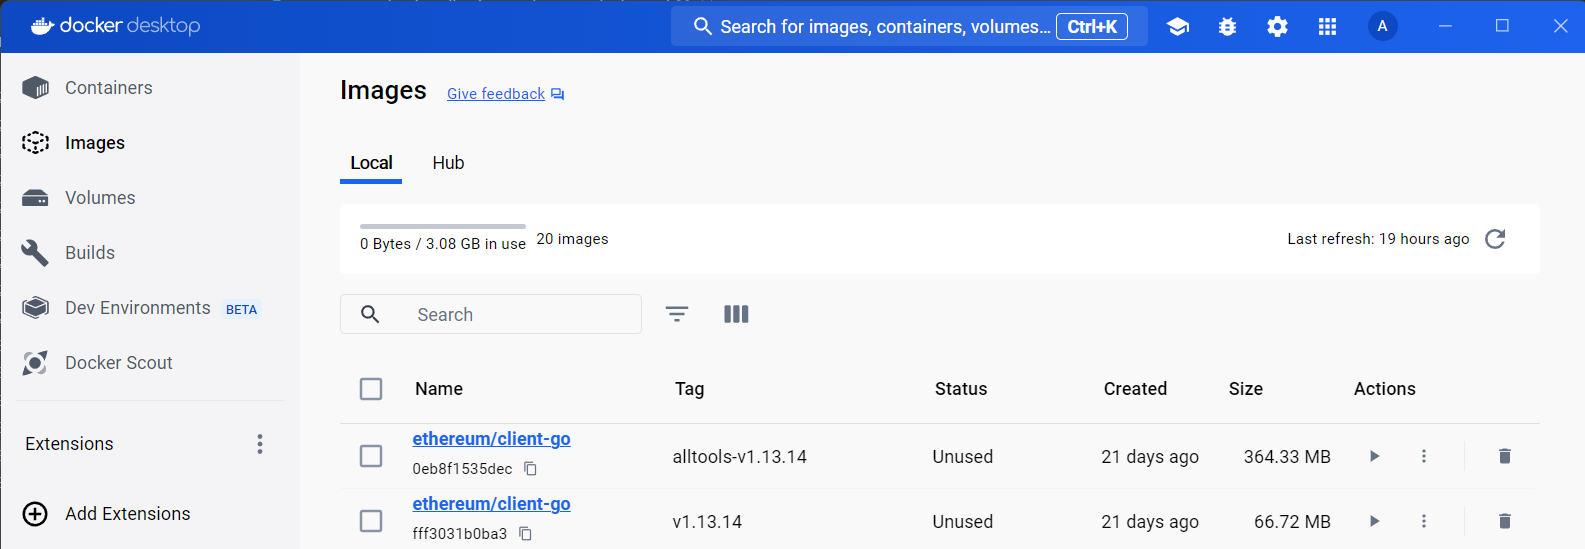Open more actions for alltools-v1.13.14 image
Viewport: 1585px width, 549px height.
pyautogui.click(x=1424, y=456)
